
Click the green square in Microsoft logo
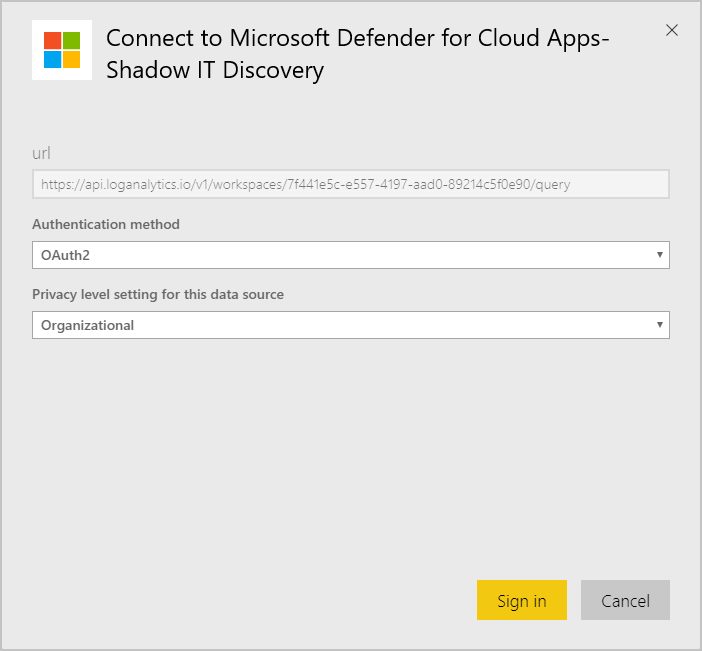tap(72, 40)
